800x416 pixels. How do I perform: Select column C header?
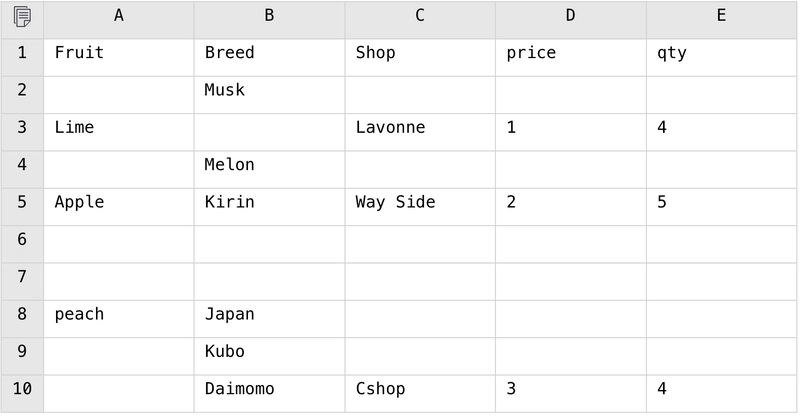[420, 20]
